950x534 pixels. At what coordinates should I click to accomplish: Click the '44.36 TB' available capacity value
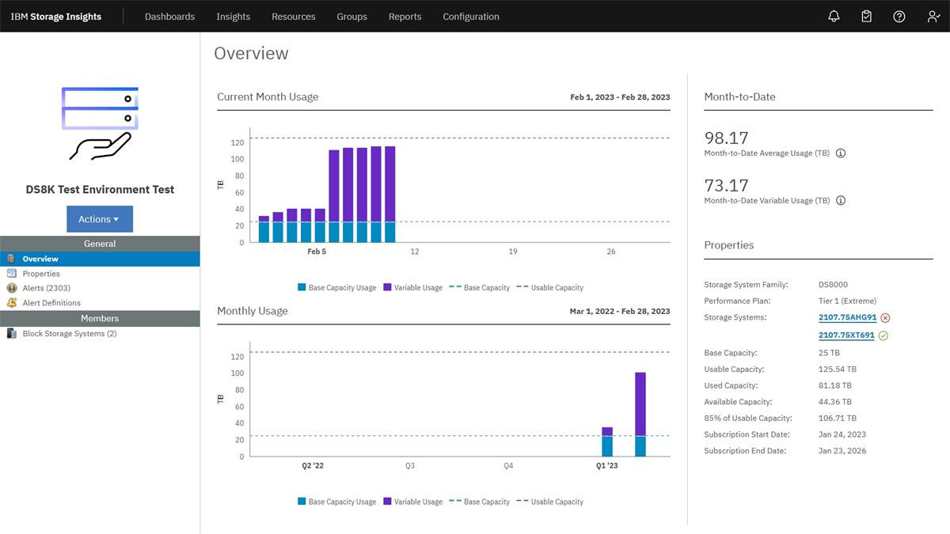pos(835,401)
